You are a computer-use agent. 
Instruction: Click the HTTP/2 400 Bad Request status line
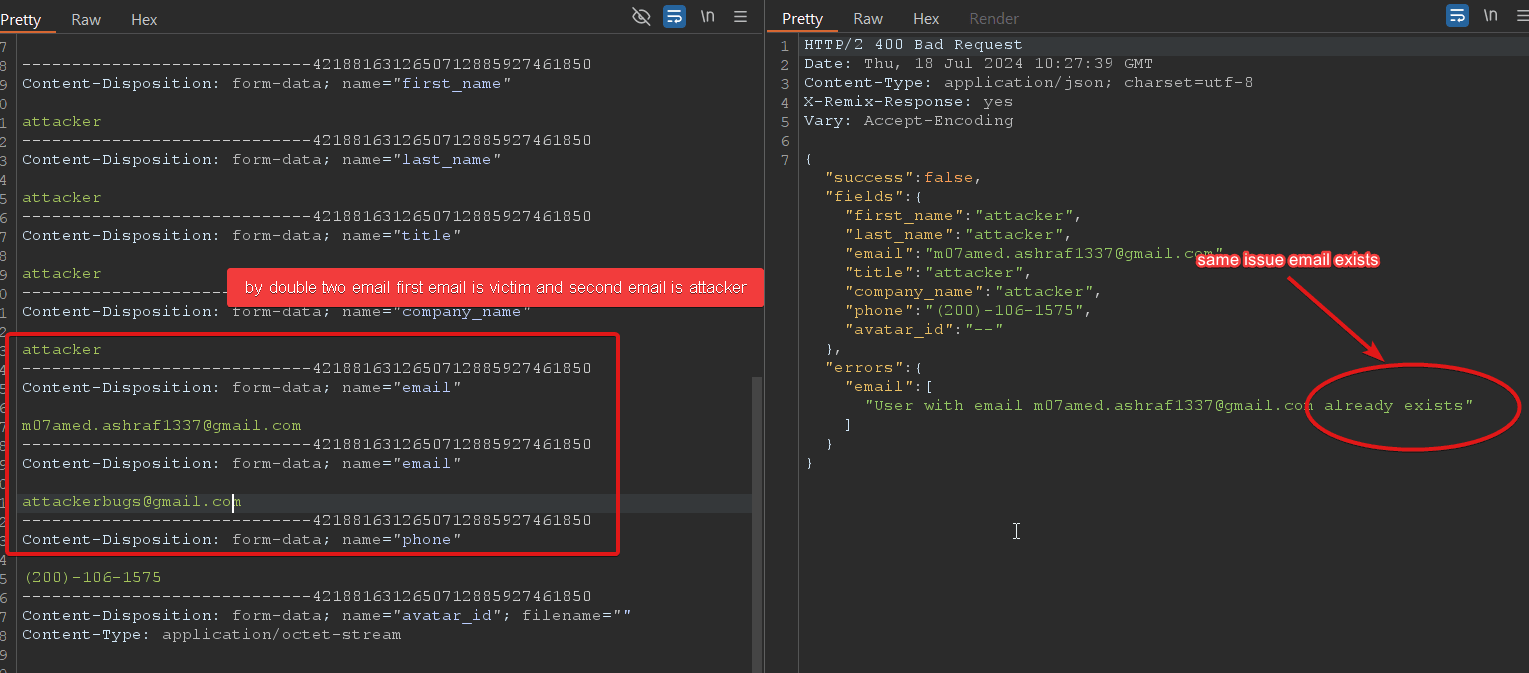pyautogui.click(x=913, y=45)
